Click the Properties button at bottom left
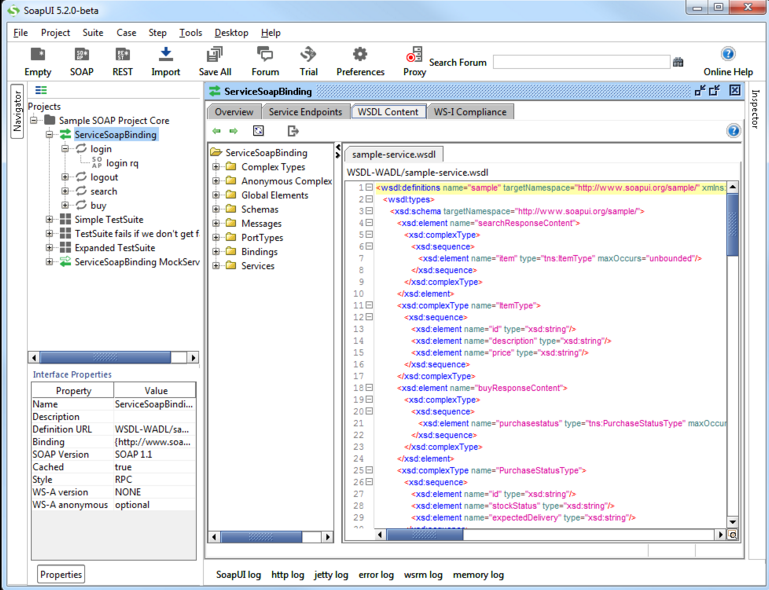Screen dimensions: 769x590 coord(61,574)
